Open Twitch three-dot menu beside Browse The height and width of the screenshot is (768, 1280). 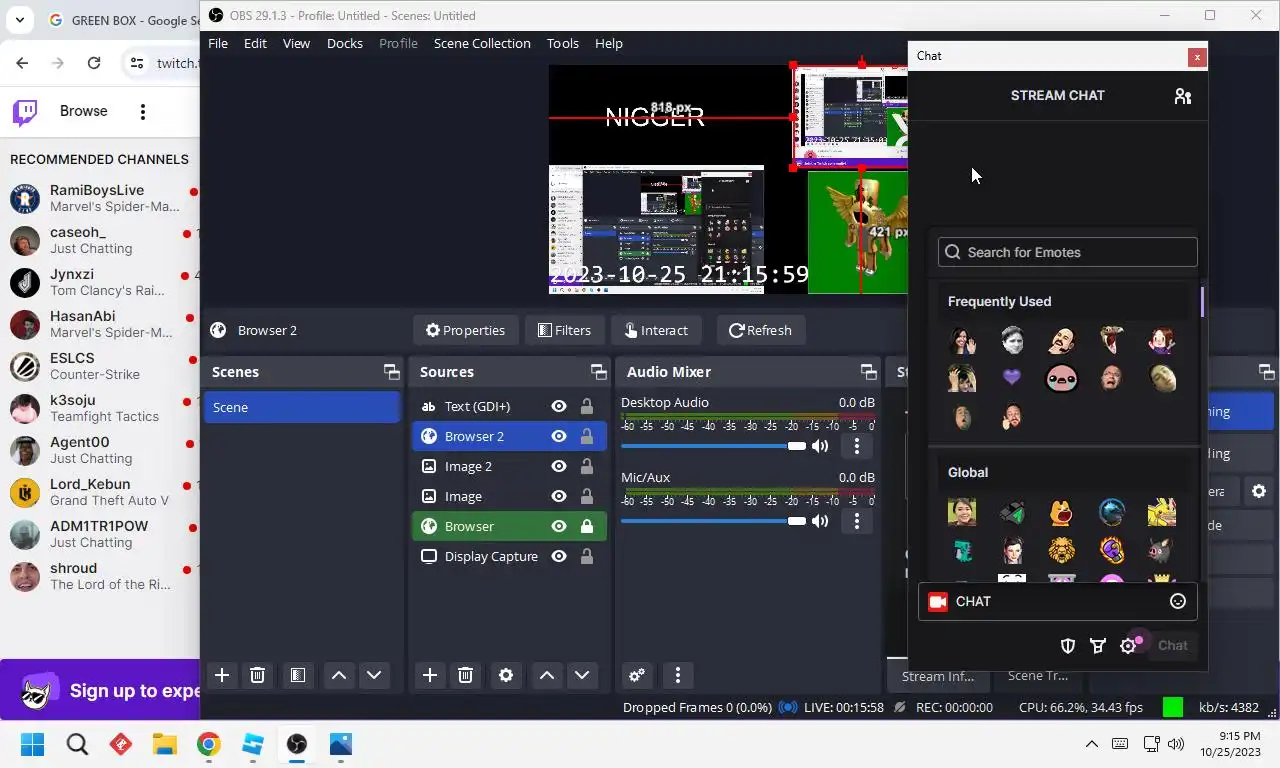(143, 112)
